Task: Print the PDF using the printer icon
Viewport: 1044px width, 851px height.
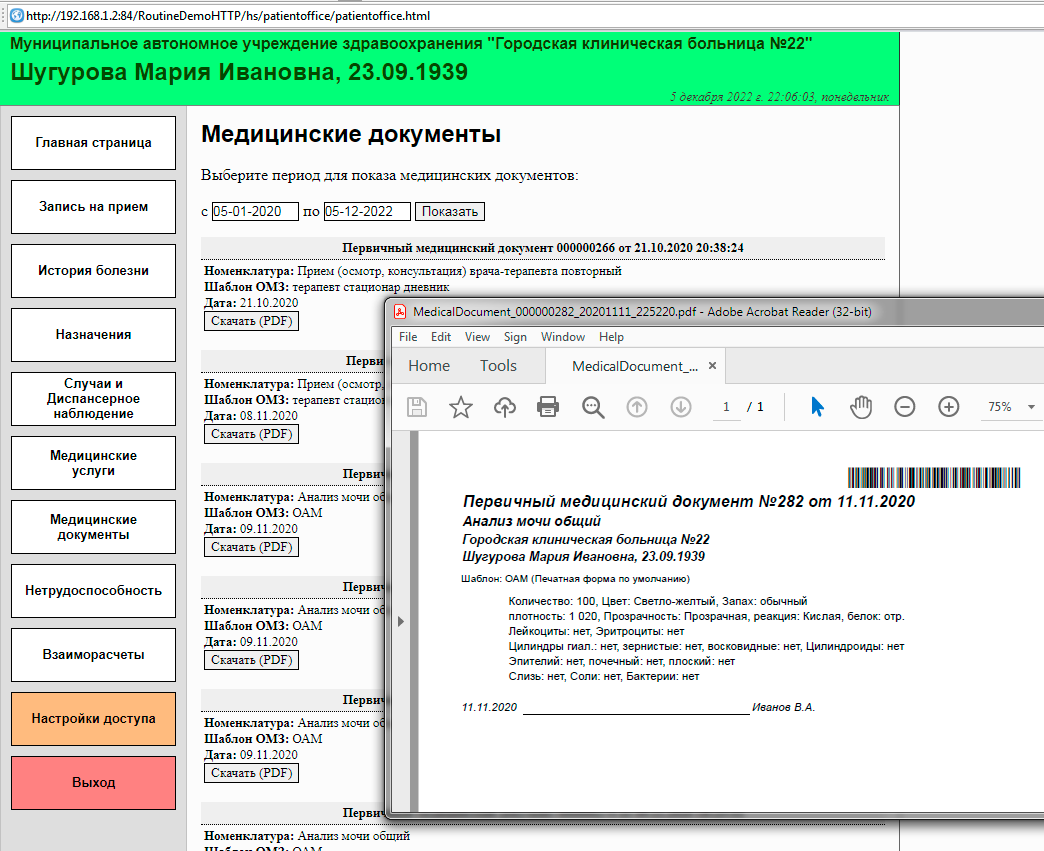Action: coord(548,407)
